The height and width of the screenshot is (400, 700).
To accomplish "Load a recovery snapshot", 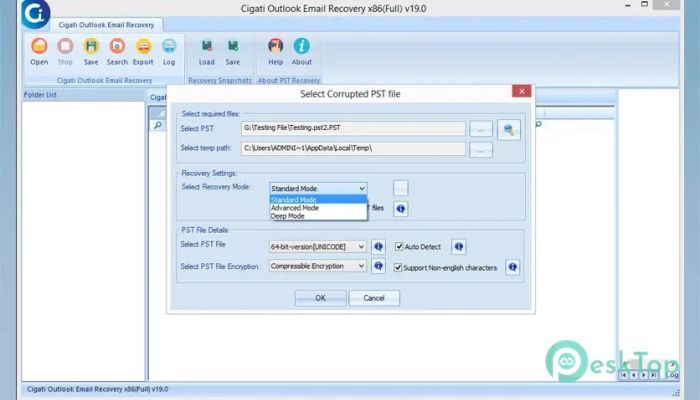I will (206, 52).
